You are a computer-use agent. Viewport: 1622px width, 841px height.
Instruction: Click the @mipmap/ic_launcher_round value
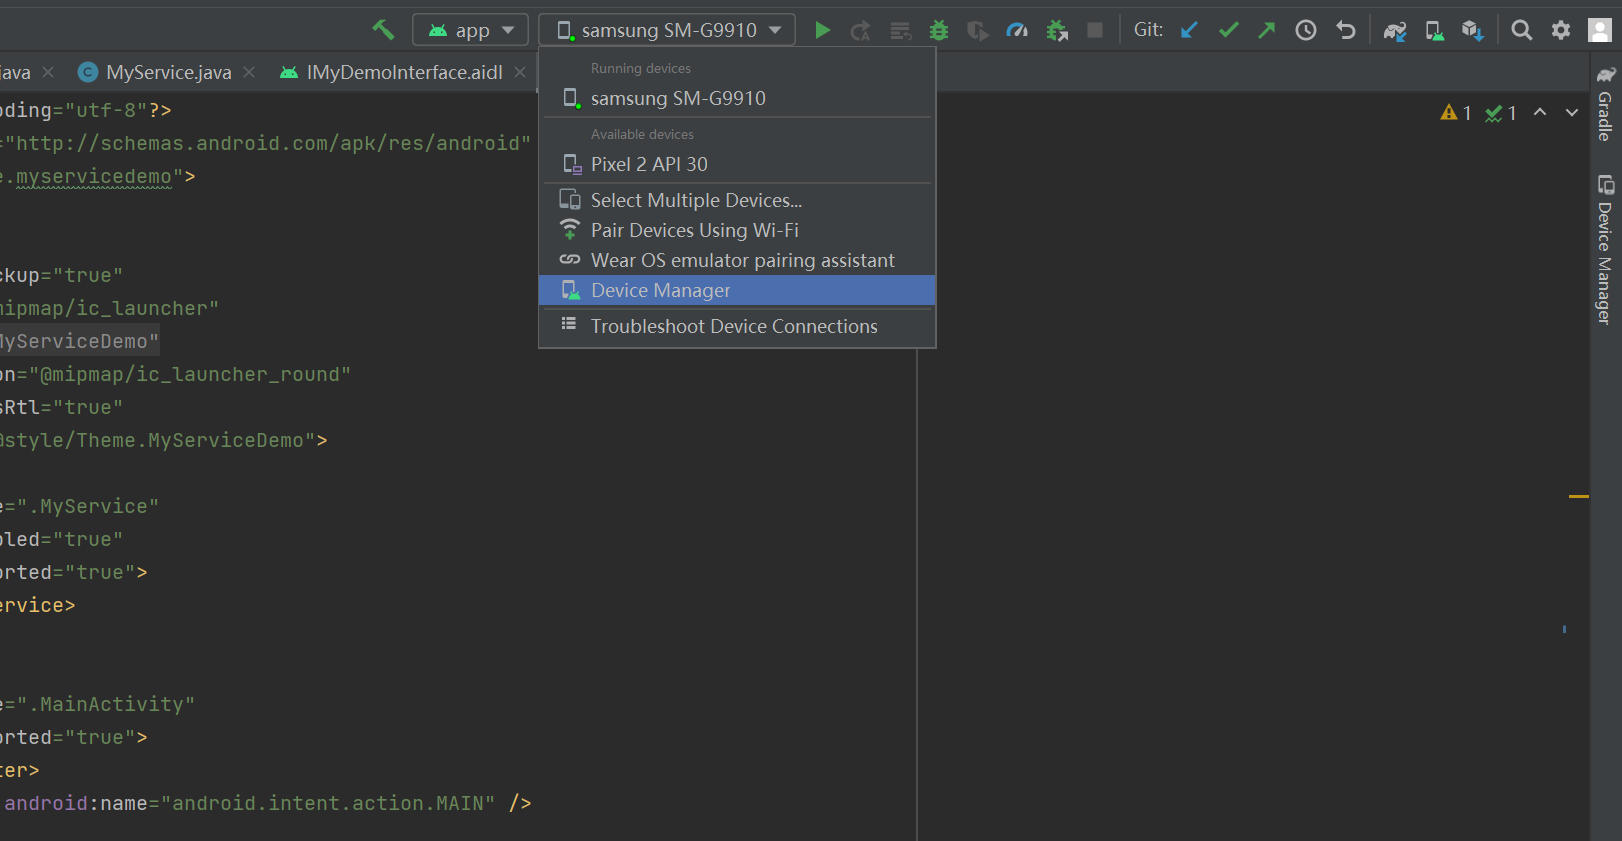190,374
